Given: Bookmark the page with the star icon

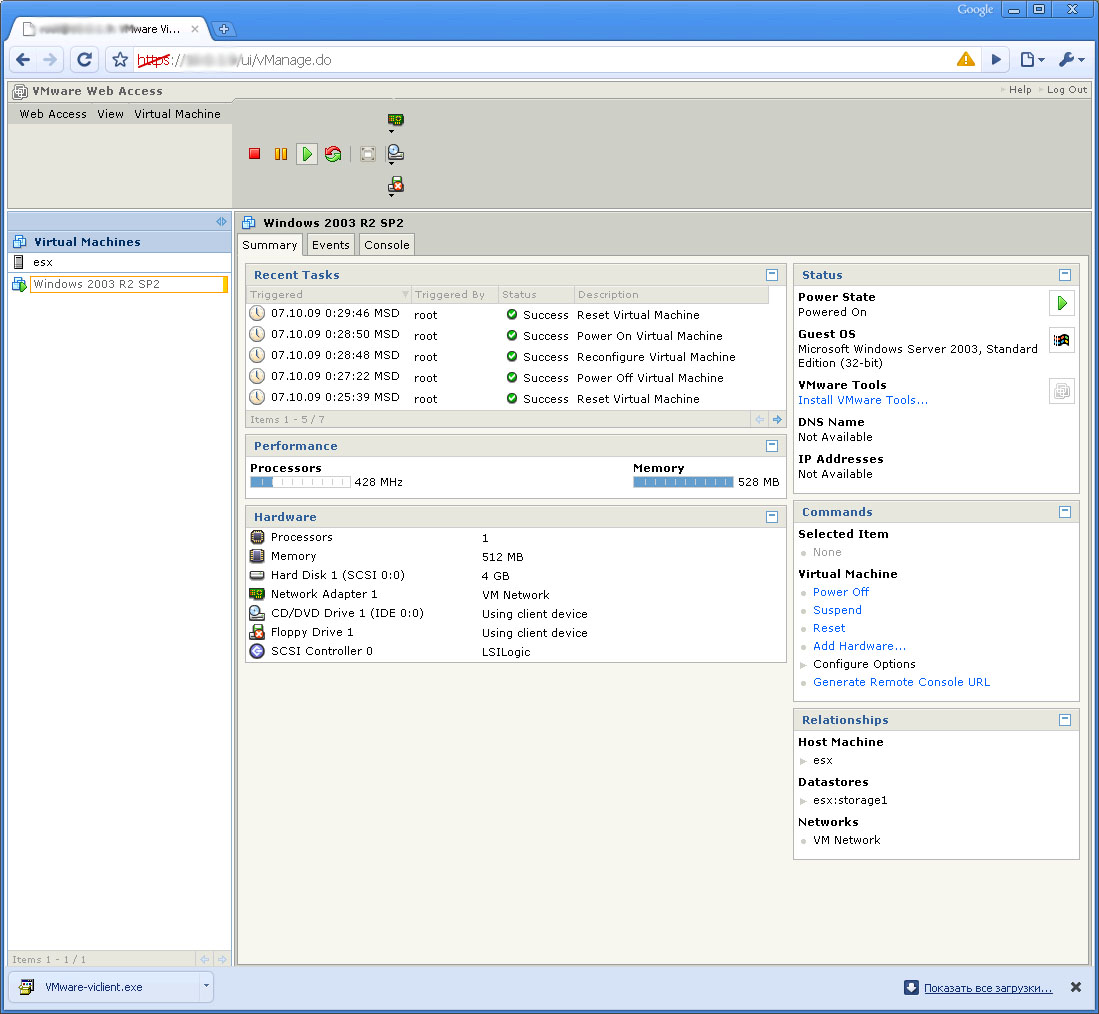Looking at the screenshot, I should tap(120, 60).
